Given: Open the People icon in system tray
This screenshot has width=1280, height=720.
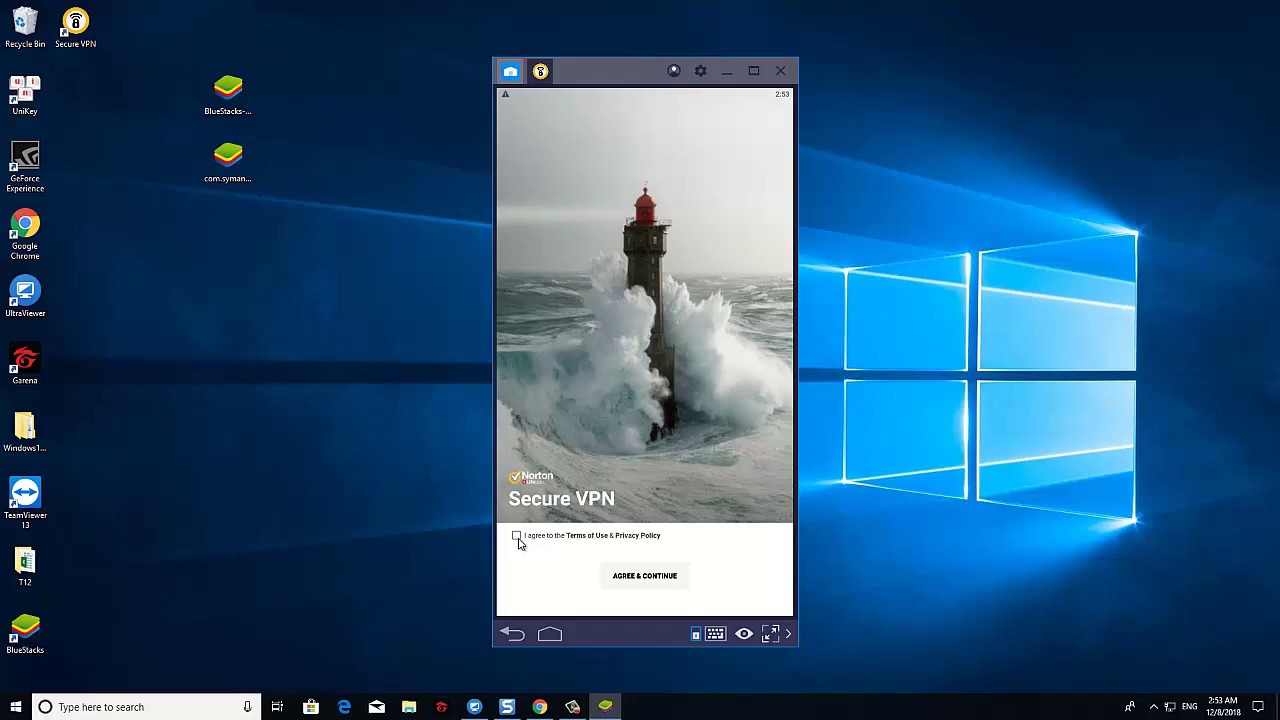Looking at the screenshot, I should coord(1130,707).
